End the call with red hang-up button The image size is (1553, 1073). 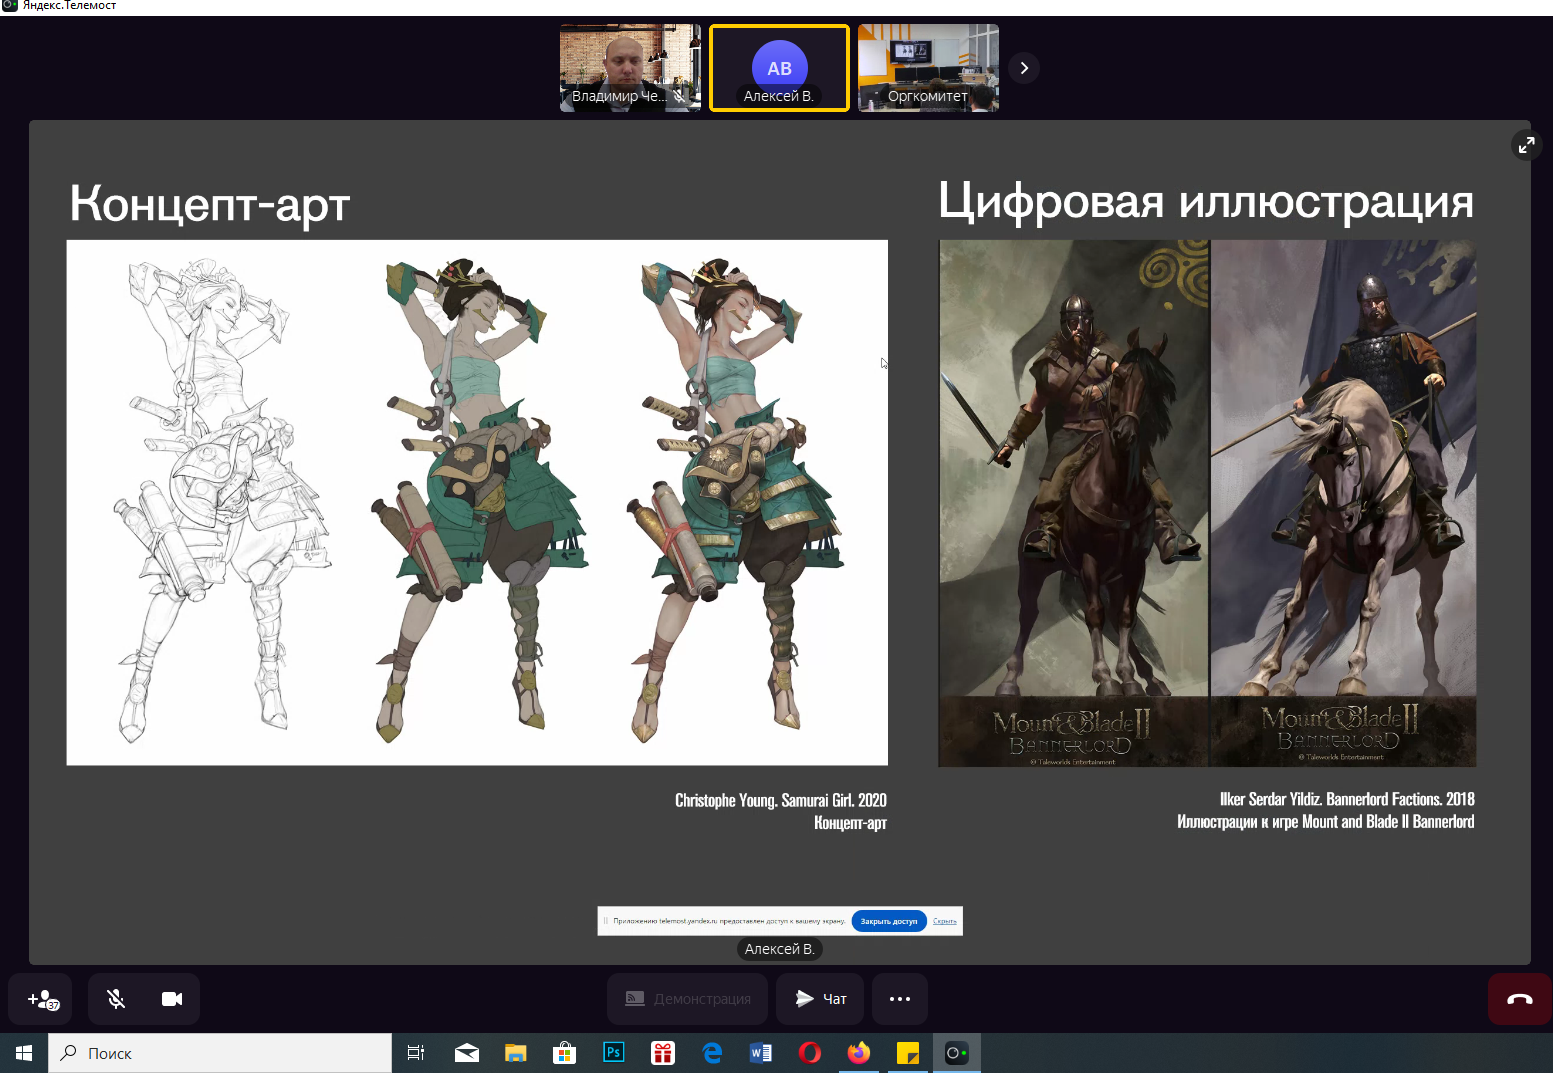(x=1520, y=999)
